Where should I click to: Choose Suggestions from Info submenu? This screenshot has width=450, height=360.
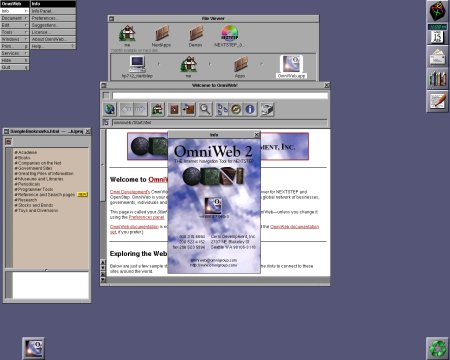(53, 25)
